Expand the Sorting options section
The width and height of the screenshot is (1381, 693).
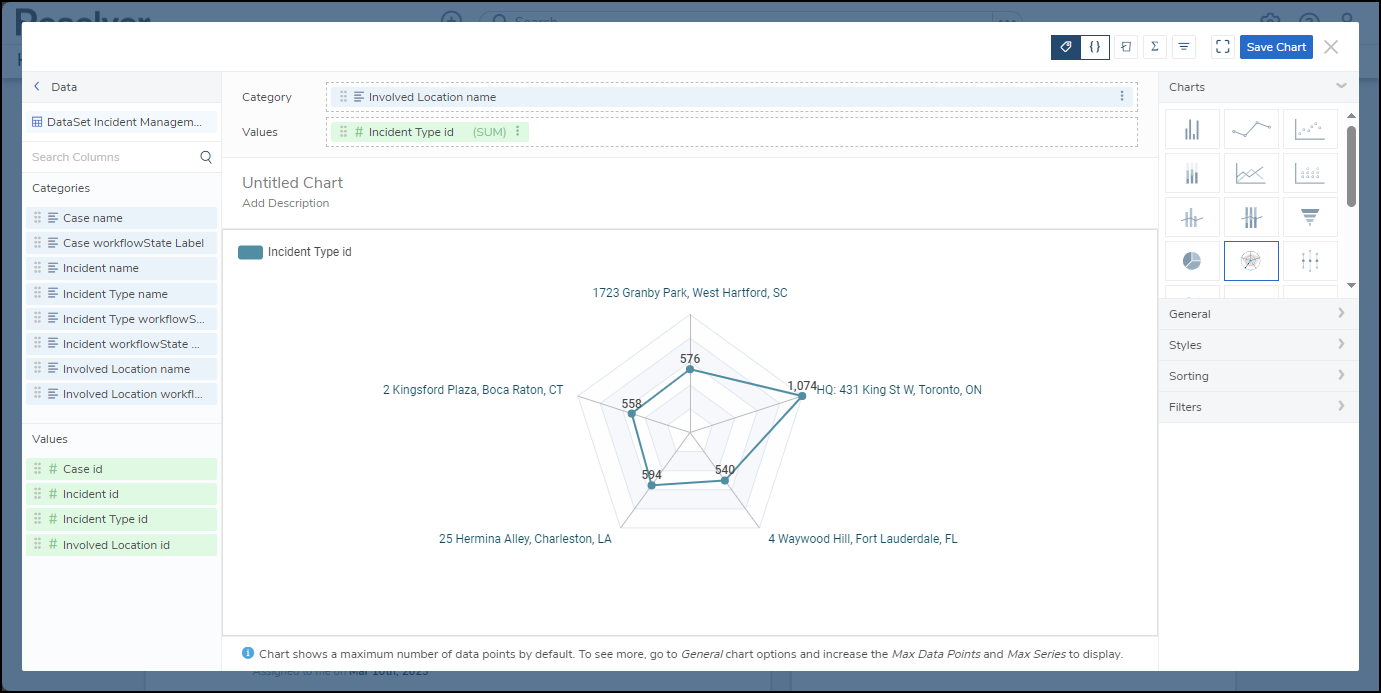[1258, 376]
